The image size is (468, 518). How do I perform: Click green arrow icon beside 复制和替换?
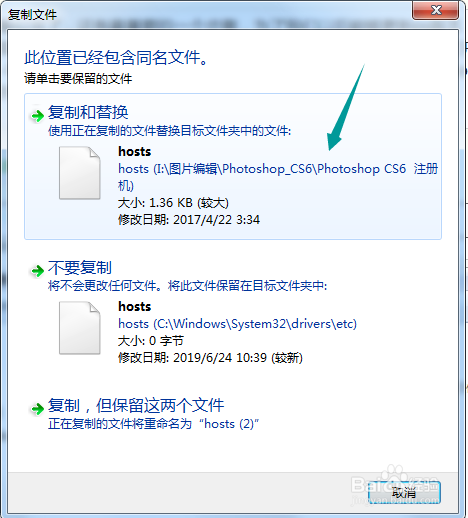click(x=38, y=116)
